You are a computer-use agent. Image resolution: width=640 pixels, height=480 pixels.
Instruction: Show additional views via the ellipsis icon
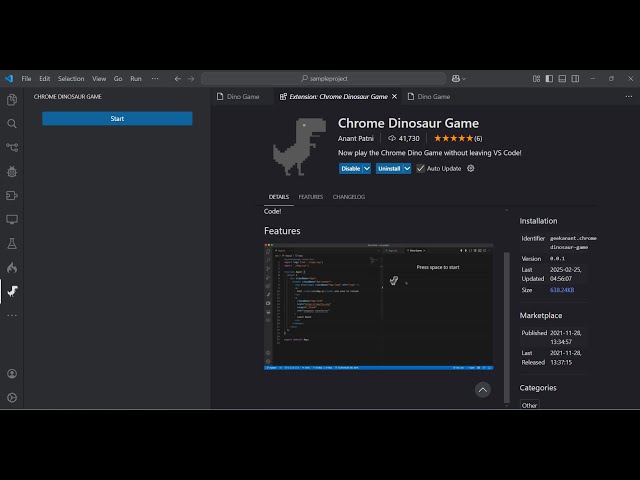[12, 315]
